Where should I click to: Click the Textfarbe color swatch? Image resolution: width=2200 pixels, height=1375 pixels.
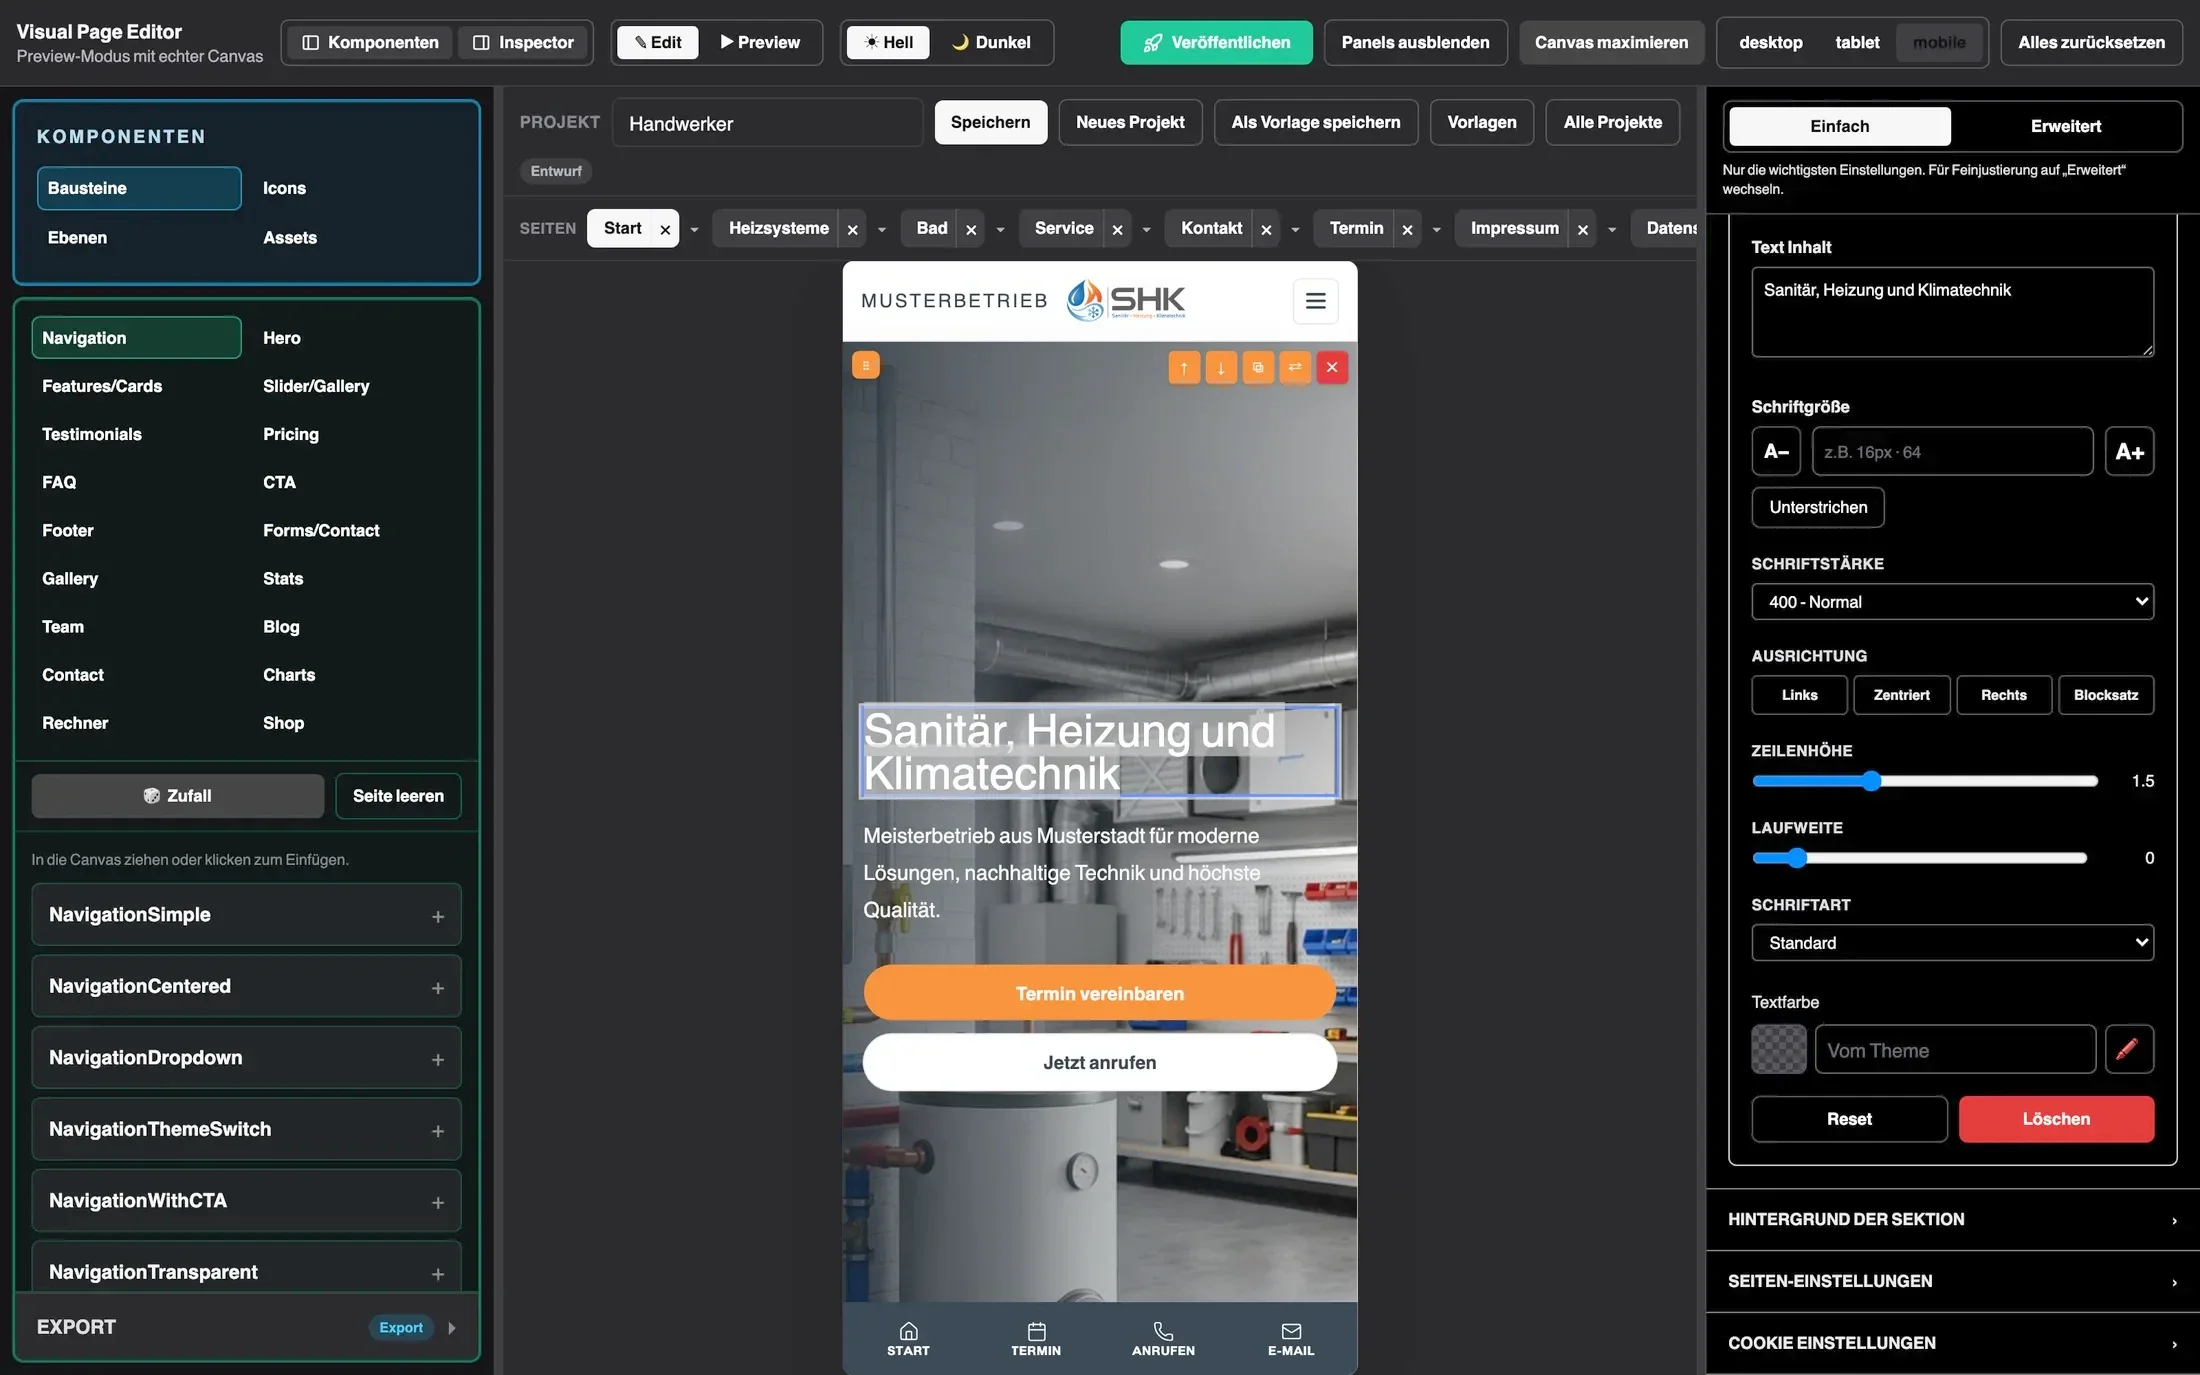(1779, 1049)
